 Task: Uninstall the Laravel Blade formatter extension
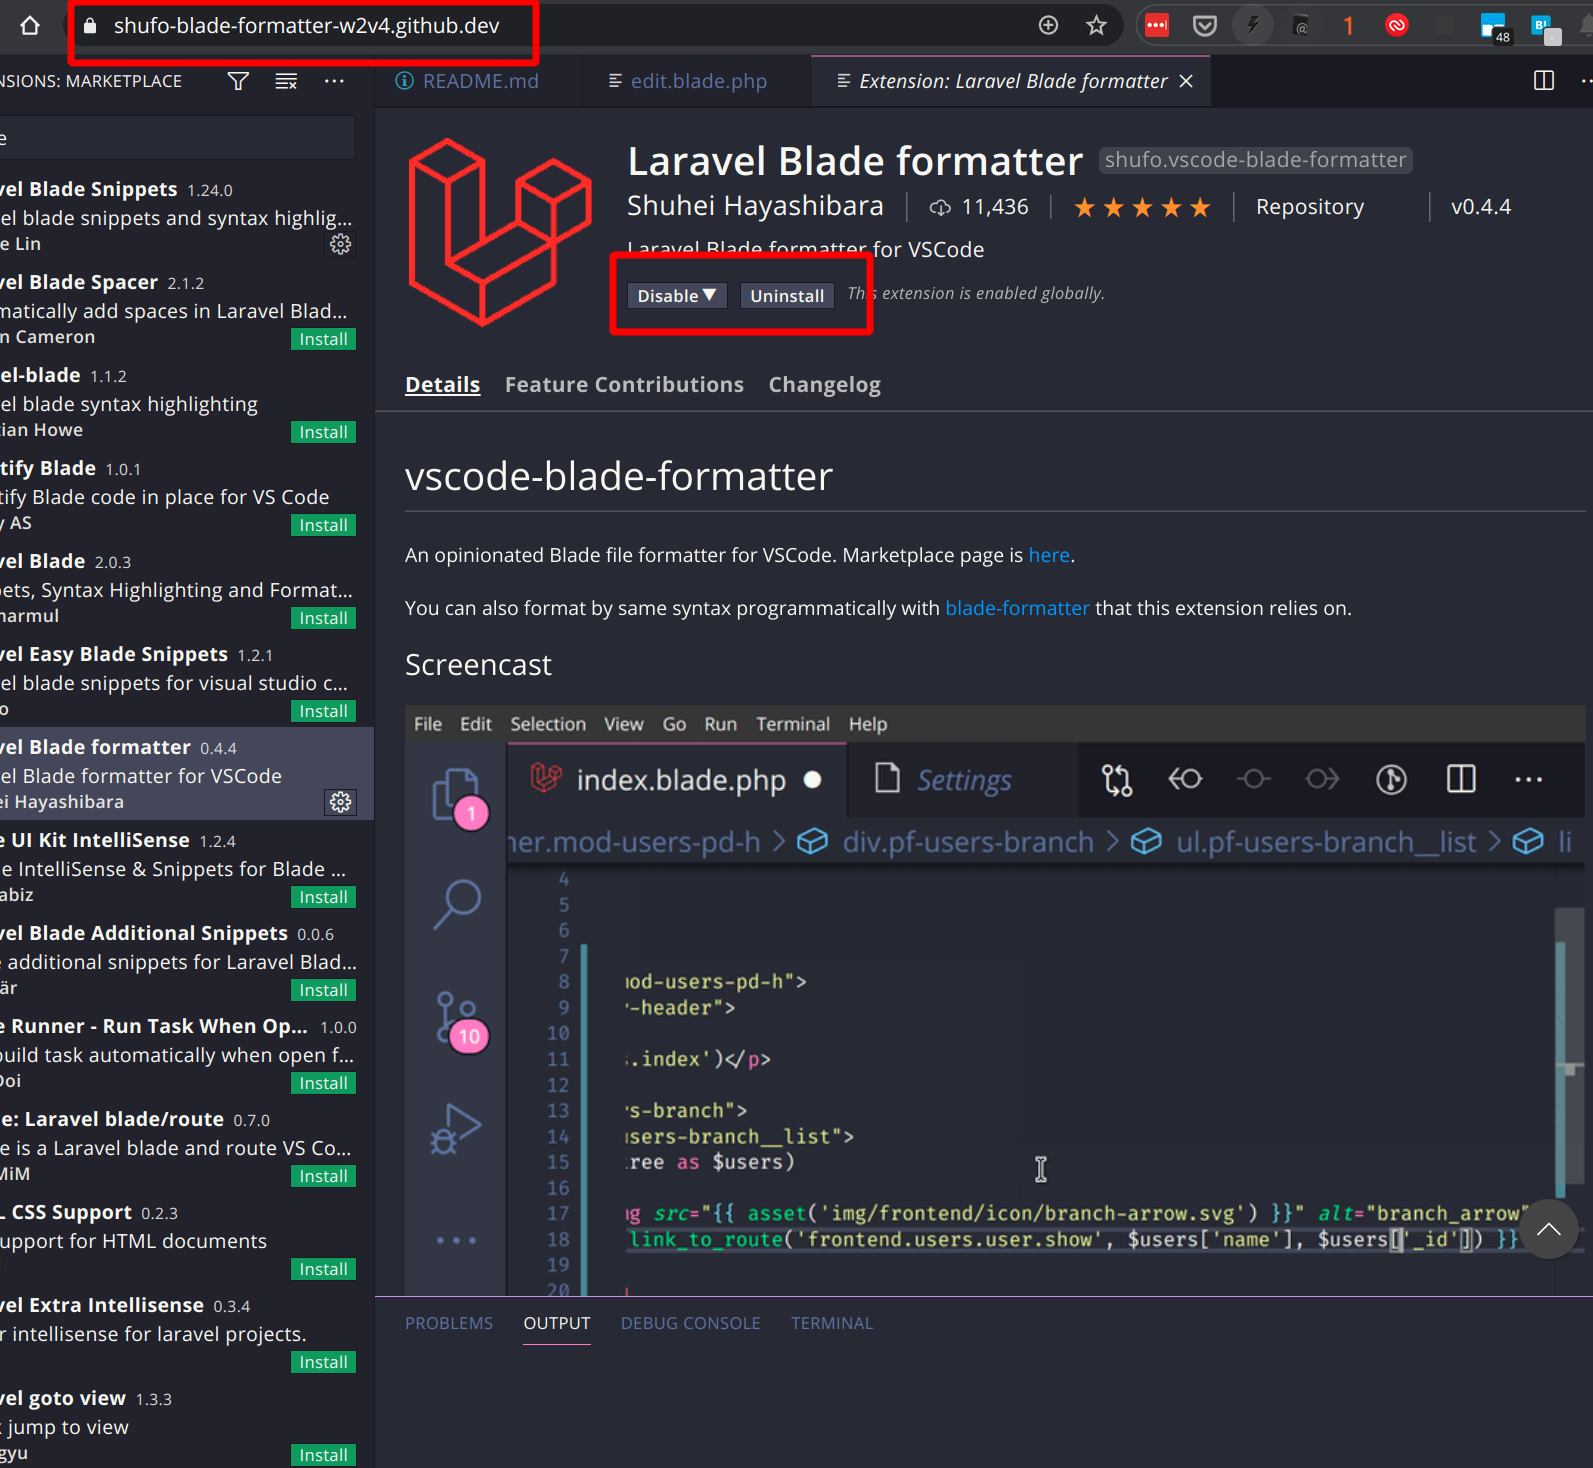(x=786, y=296)
